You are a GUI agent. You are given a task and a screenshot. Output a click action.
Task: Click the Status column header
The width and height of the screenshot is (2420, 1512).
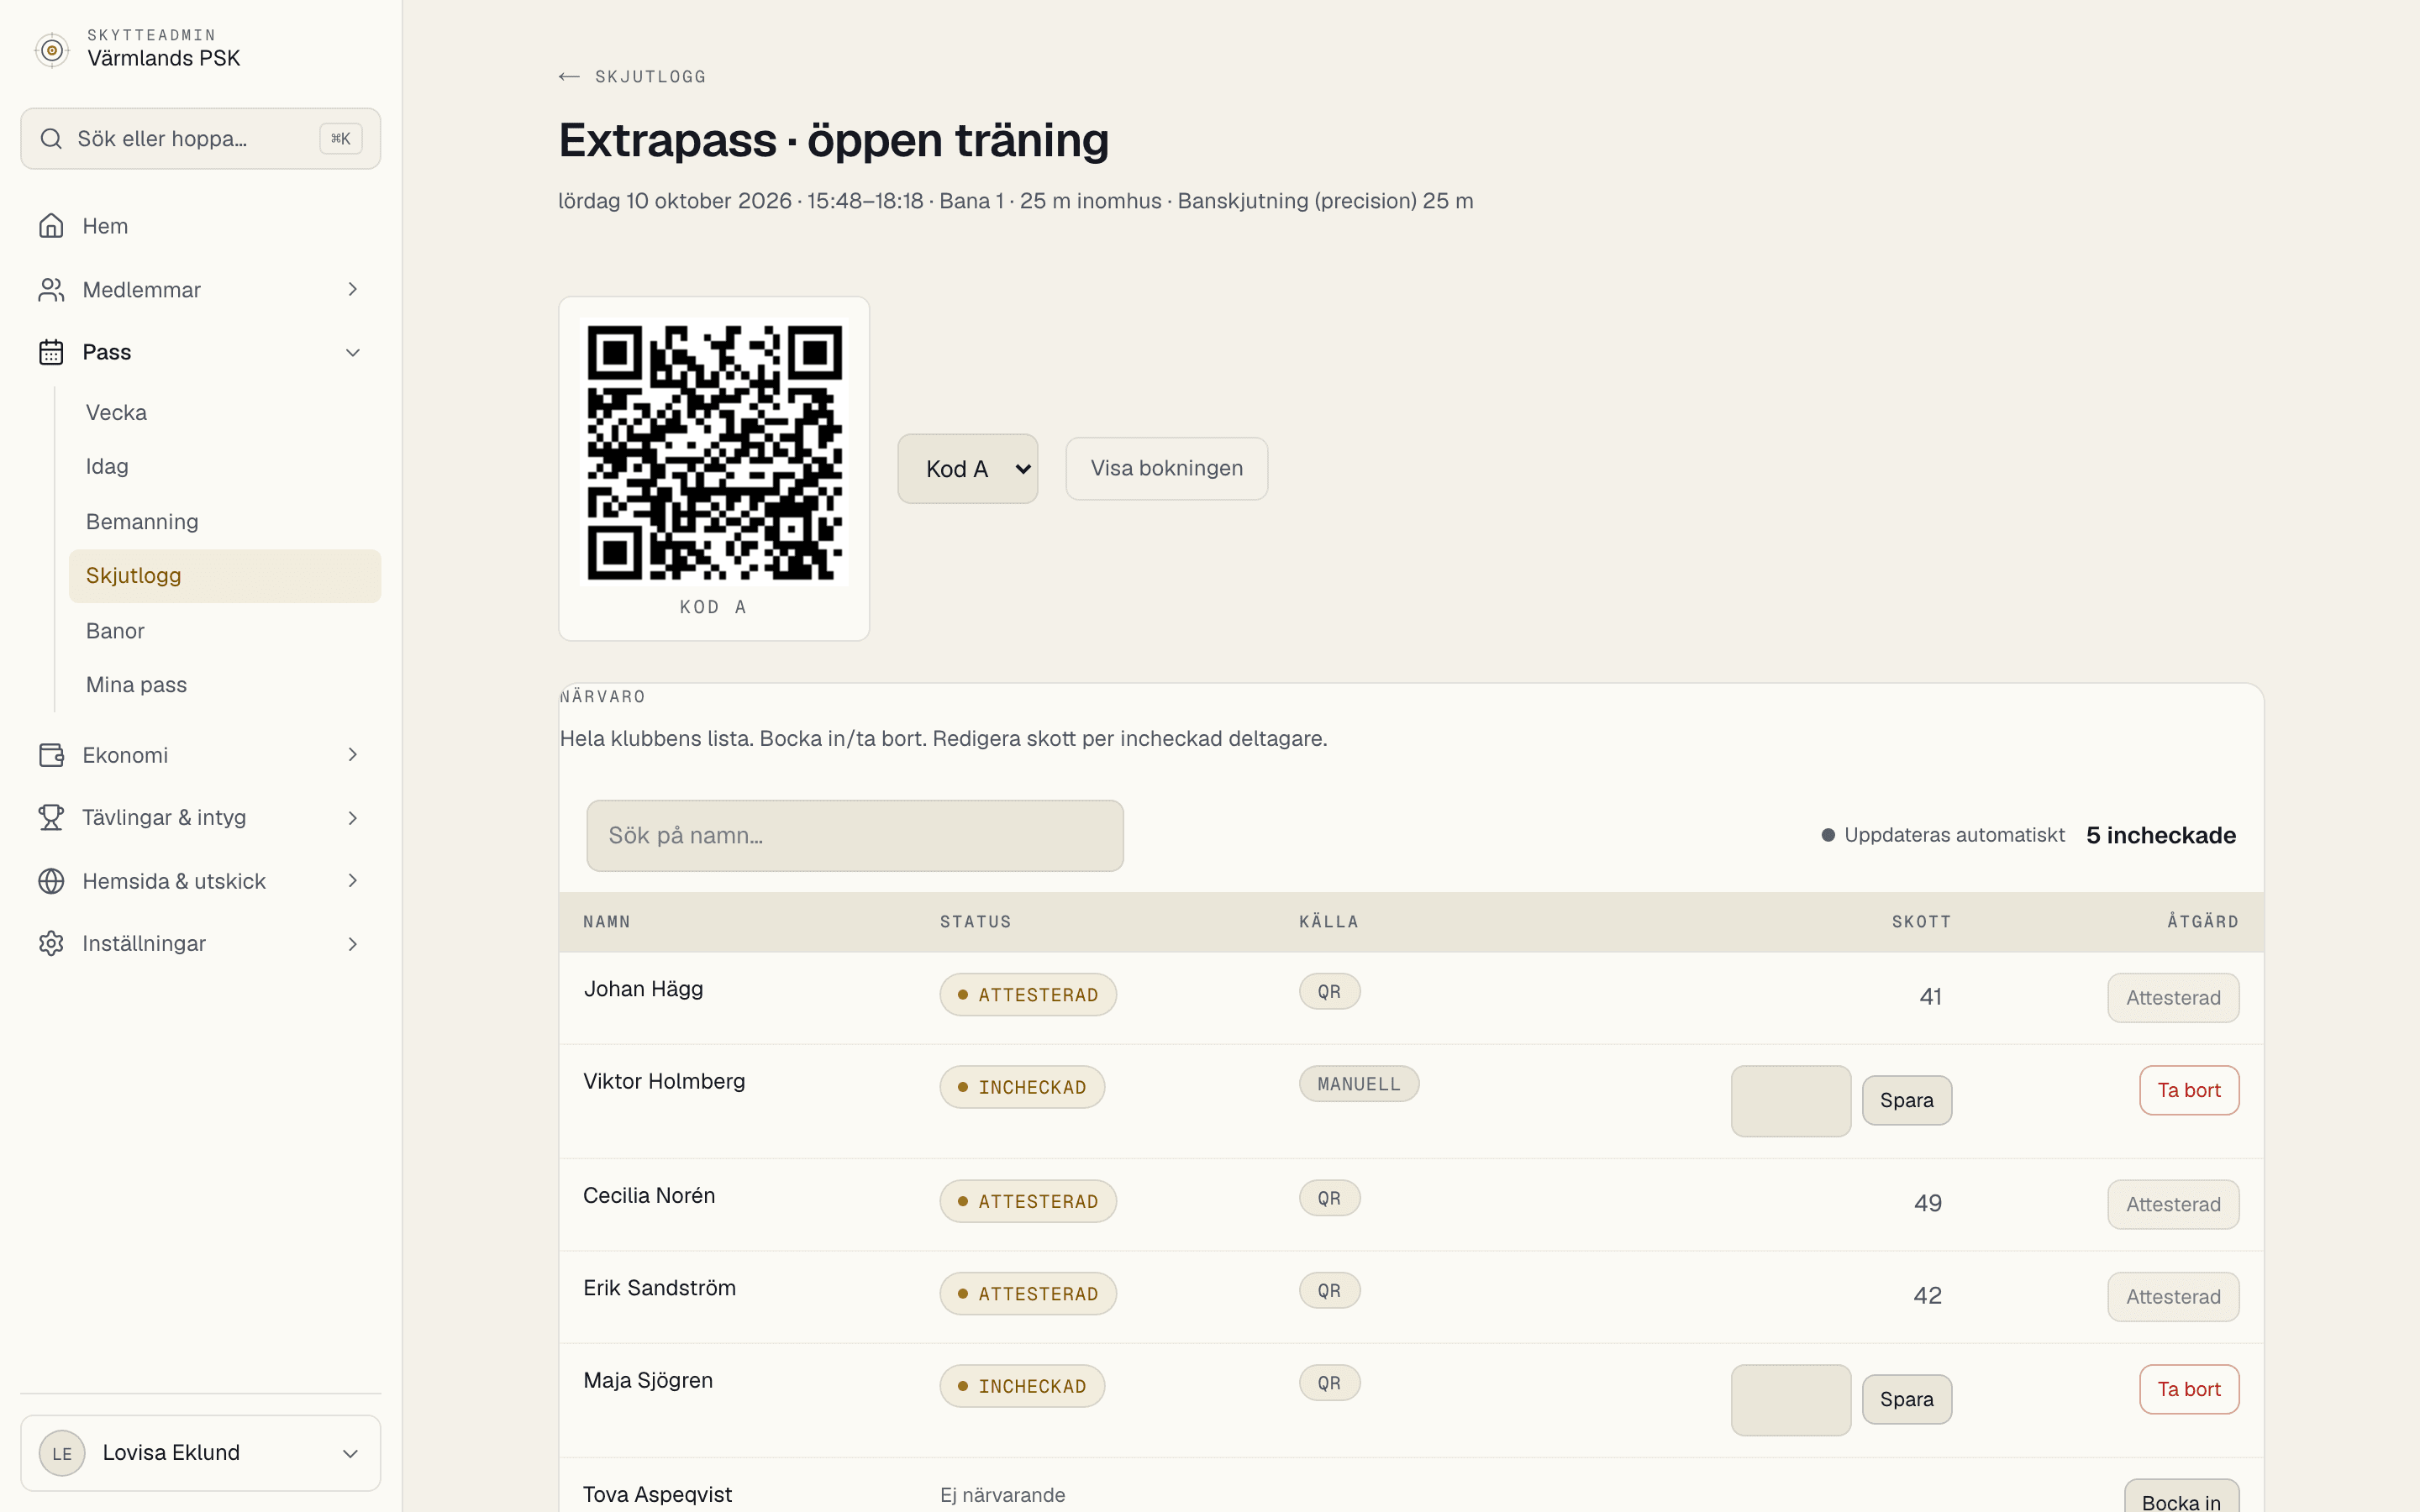point(975,922)
